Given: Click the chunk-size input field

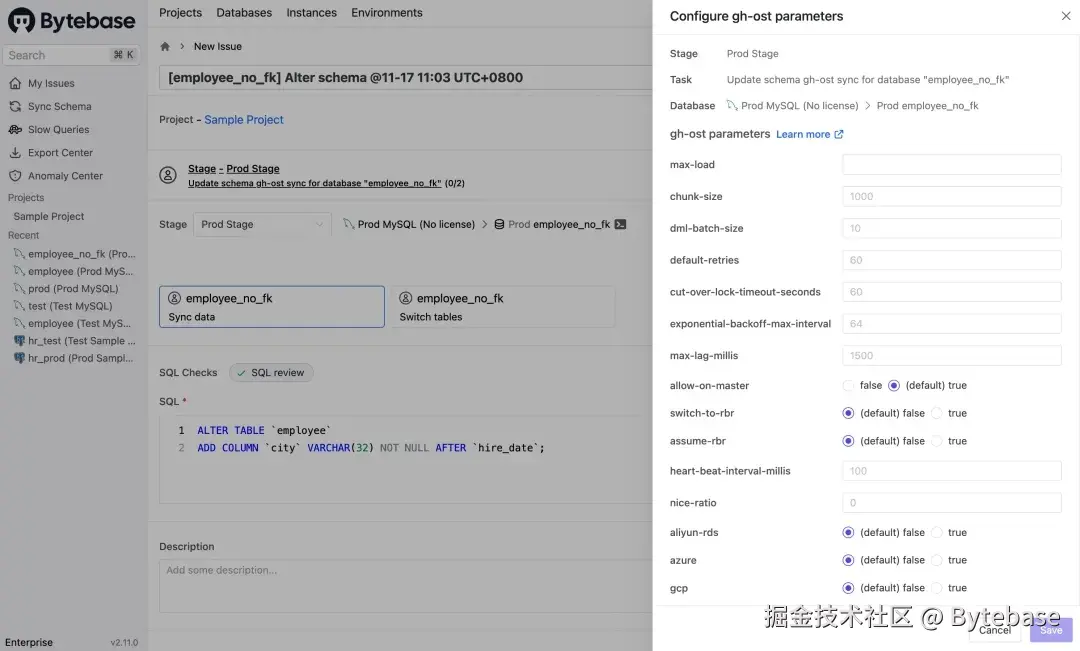Looking at the screenshot, I should 951,196.
